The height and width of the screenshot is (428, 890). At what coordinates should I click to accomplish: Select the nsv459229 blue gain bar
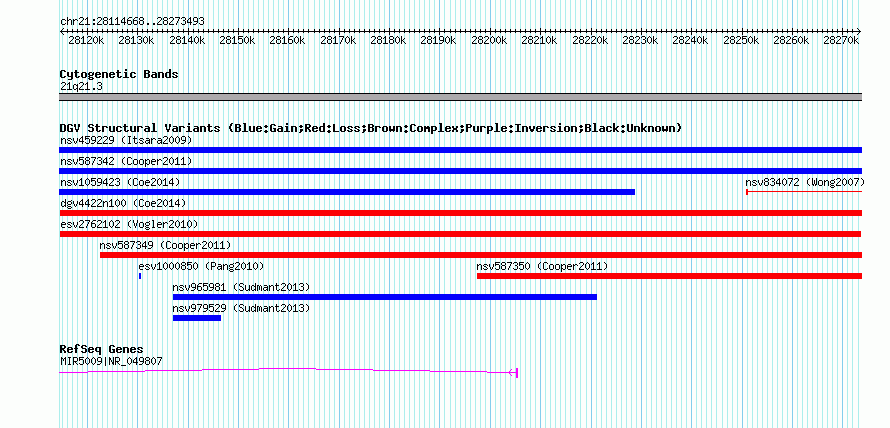point(460,150)
